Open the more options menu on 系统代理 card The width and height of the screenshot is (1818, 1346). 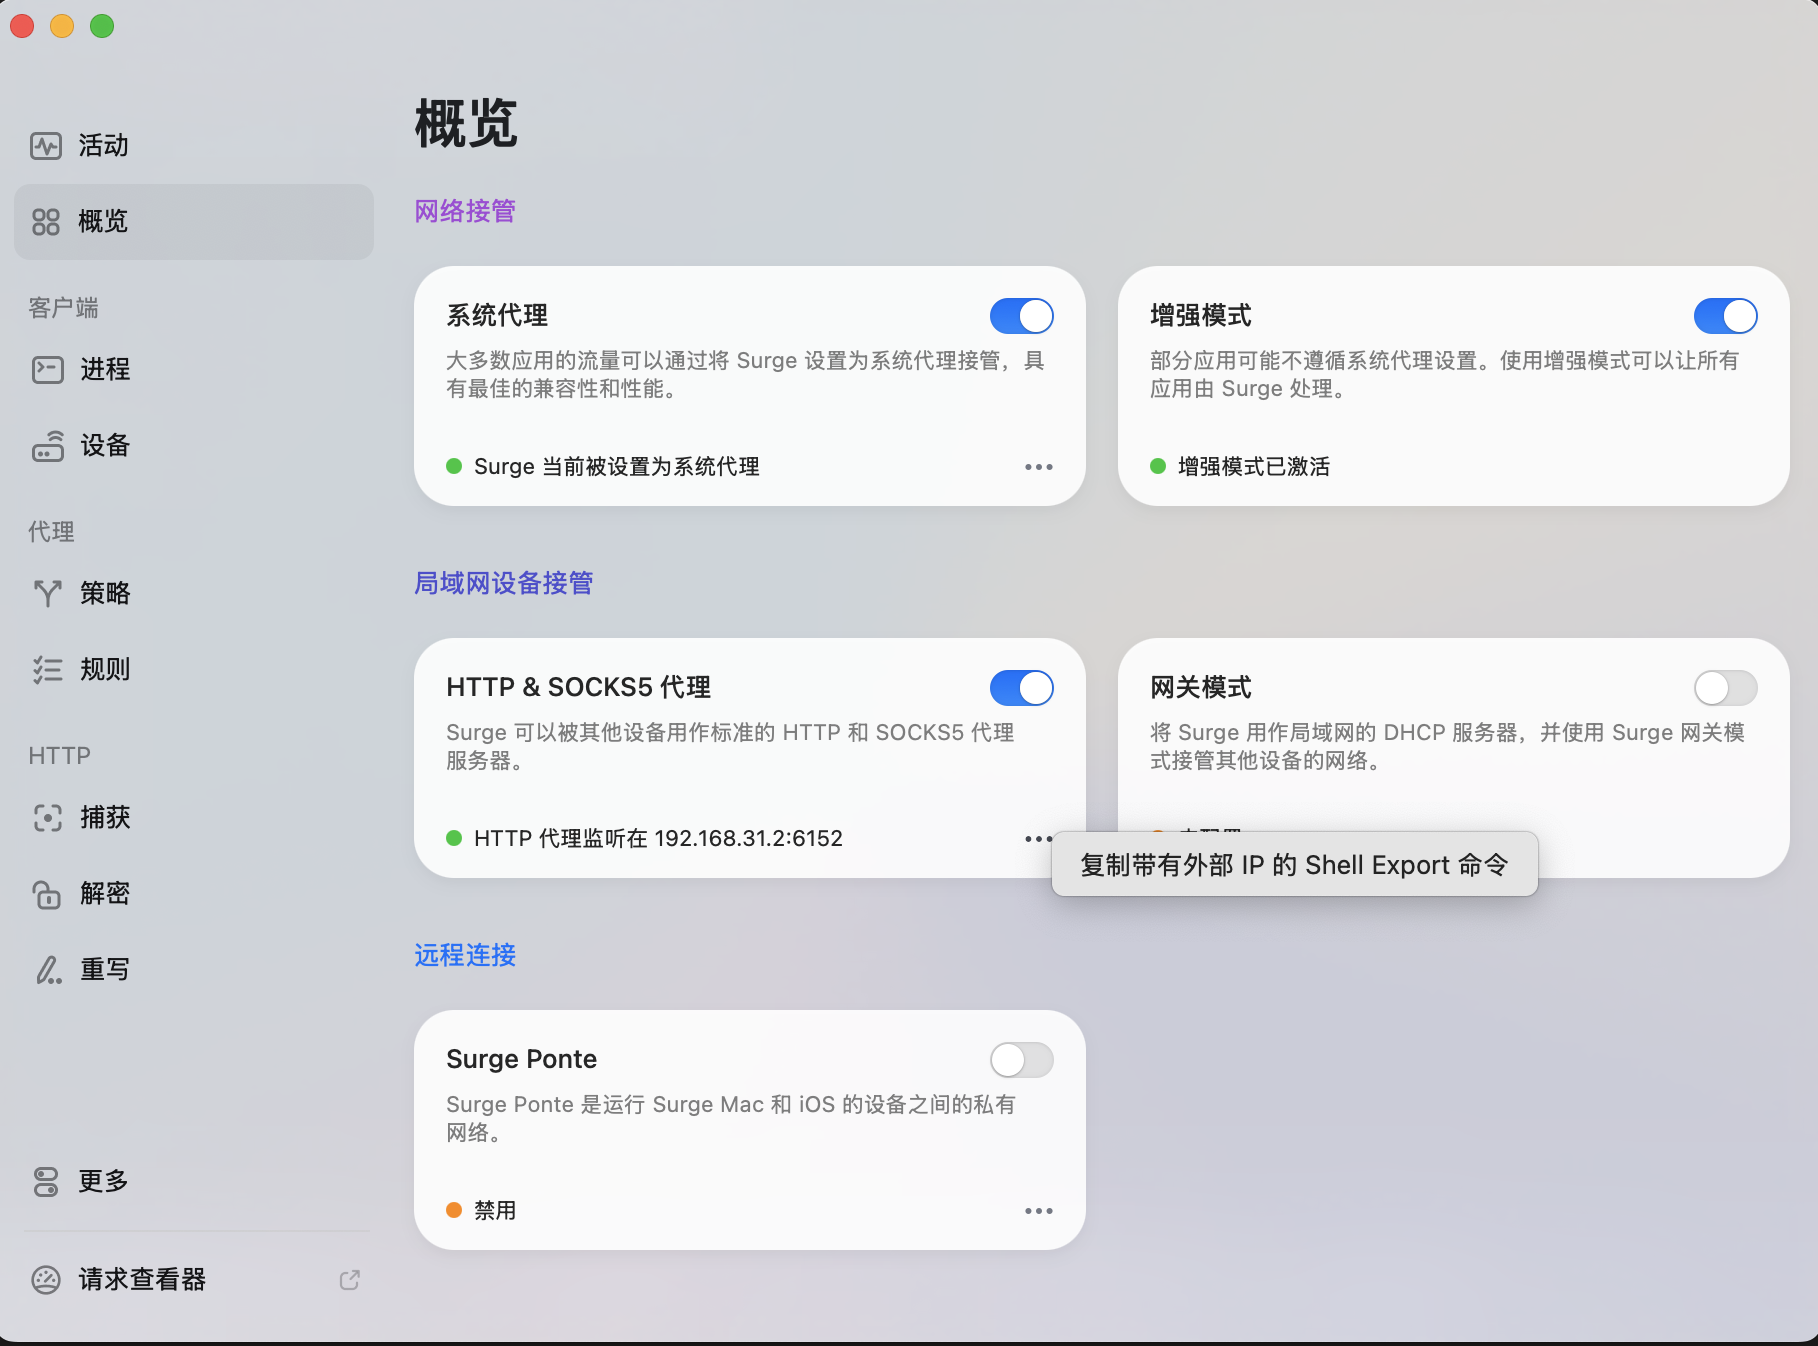(1039, 466)
